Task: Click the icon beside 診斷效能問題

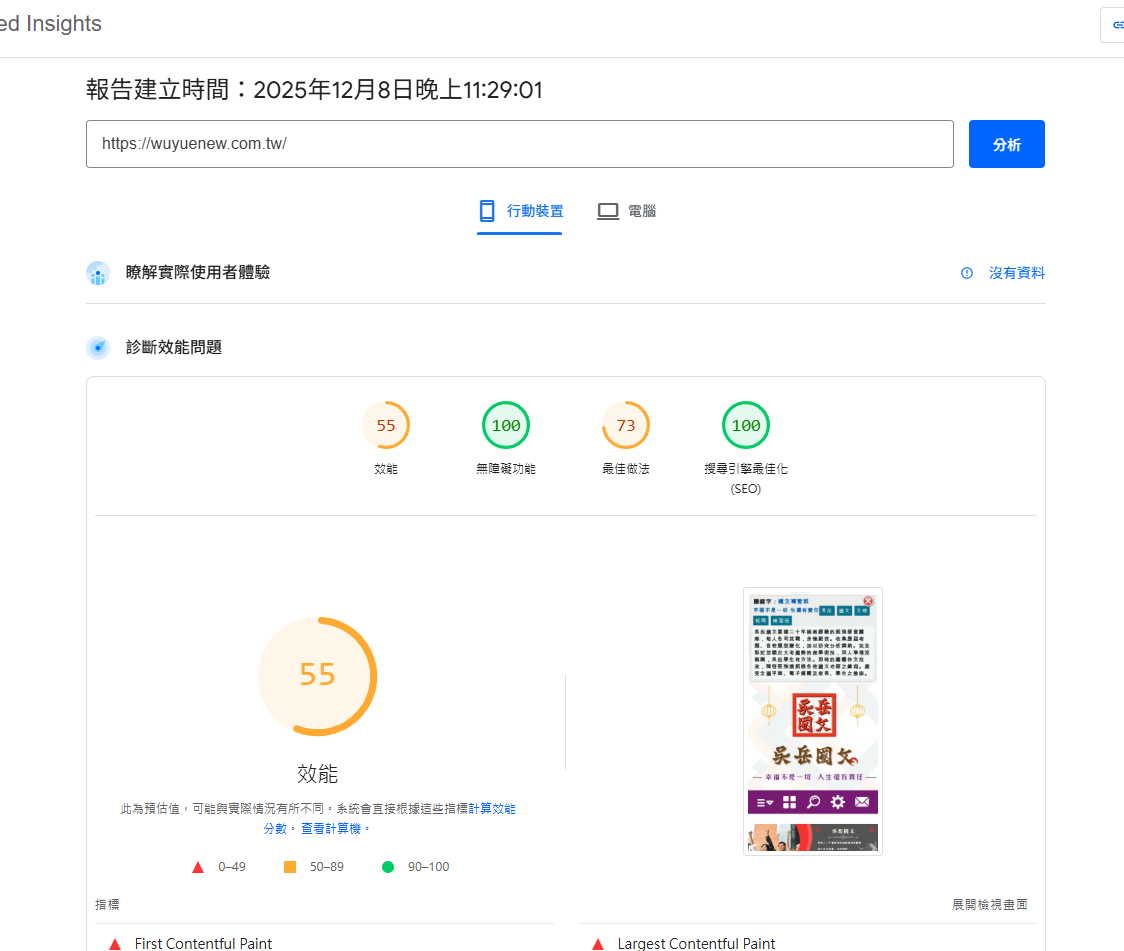Action: click(98, 348)
